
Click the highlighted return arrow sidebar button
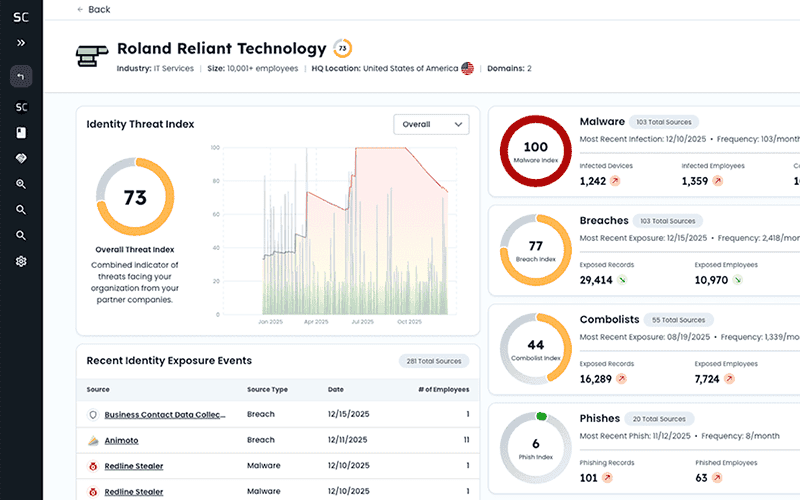click(21, 77)
